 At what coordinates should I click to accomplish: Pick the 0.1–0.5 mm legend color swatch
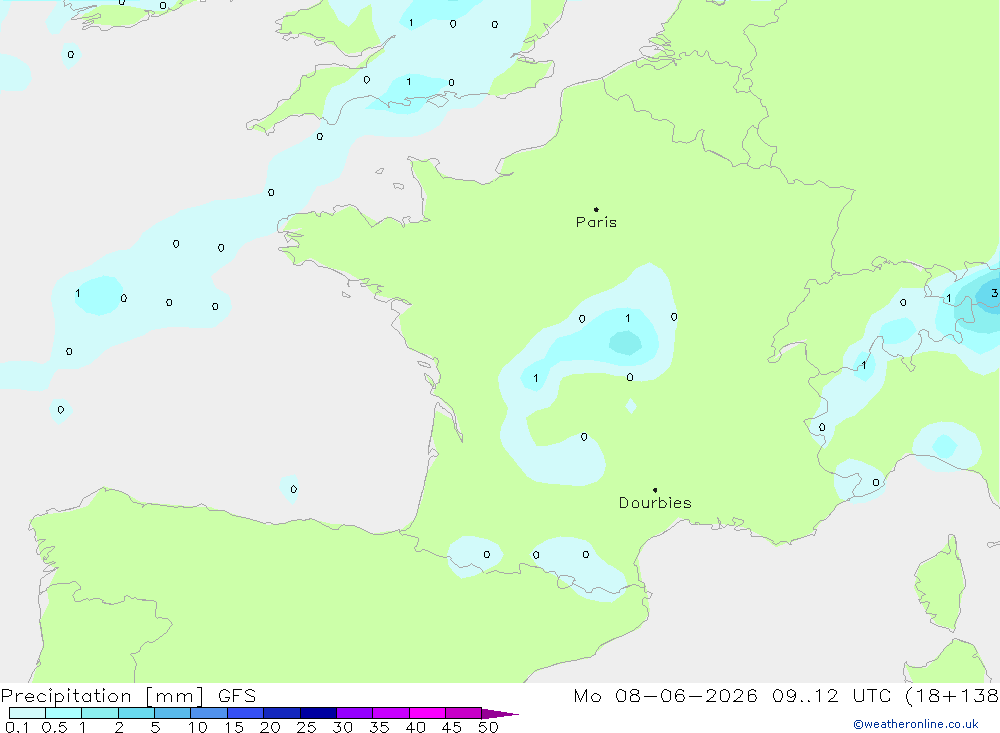click(x=27, y=713)
